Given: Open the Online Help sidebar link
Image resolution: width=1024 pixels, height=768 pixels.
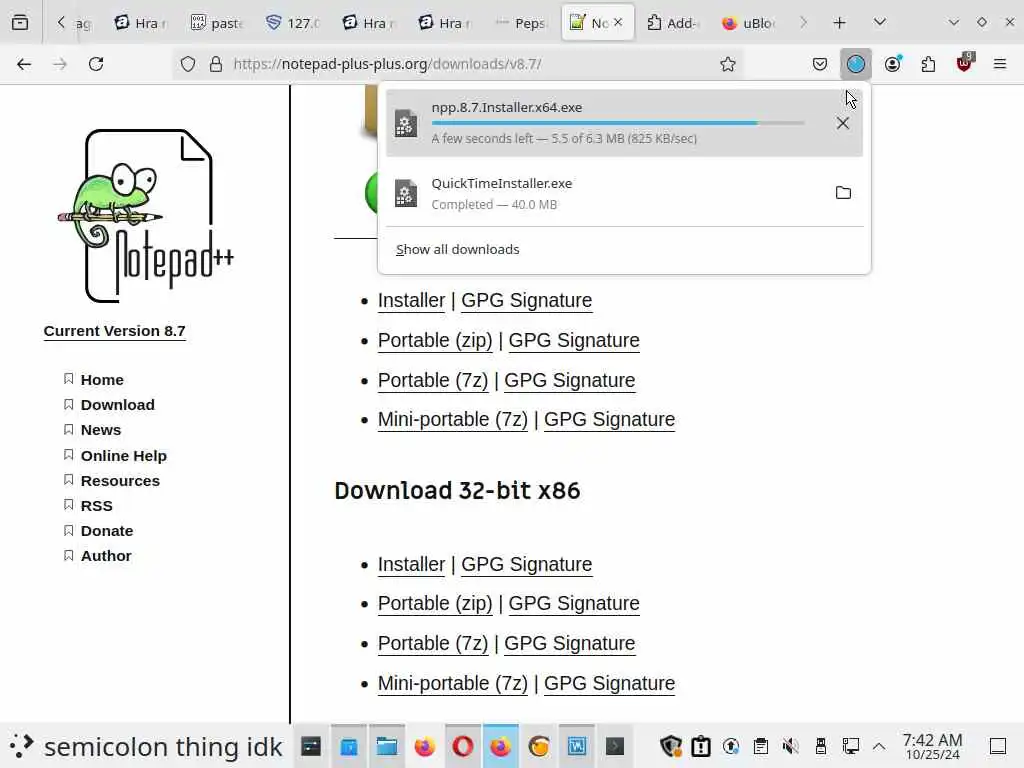Looking at the screenshot, I should 123,456.
